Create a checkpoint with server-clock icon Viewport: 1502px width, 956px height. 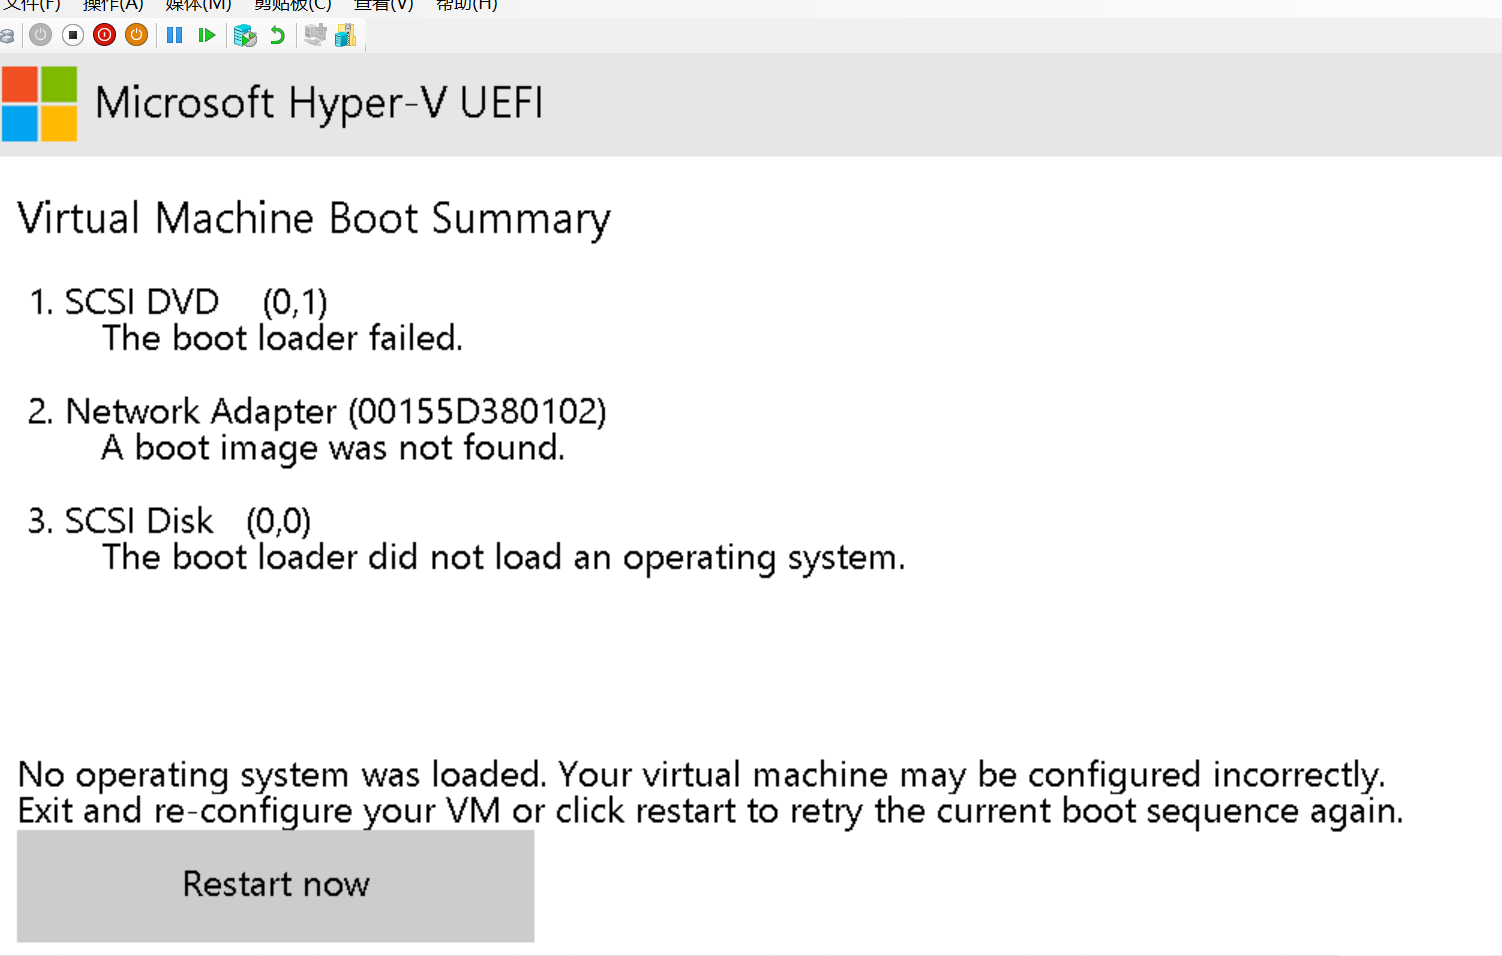[x=245, y=35]
